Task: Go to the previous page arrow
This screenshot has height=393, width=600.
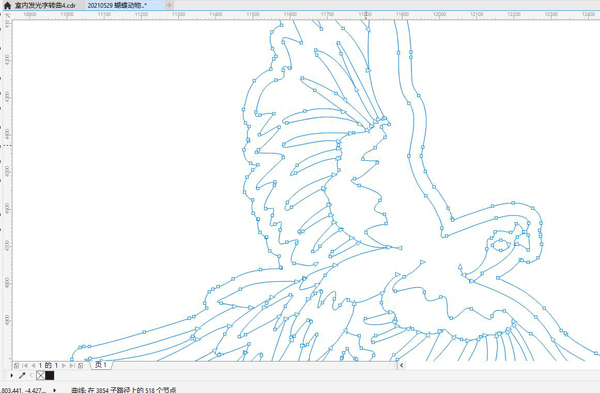Action: click(x=33, y=366)
